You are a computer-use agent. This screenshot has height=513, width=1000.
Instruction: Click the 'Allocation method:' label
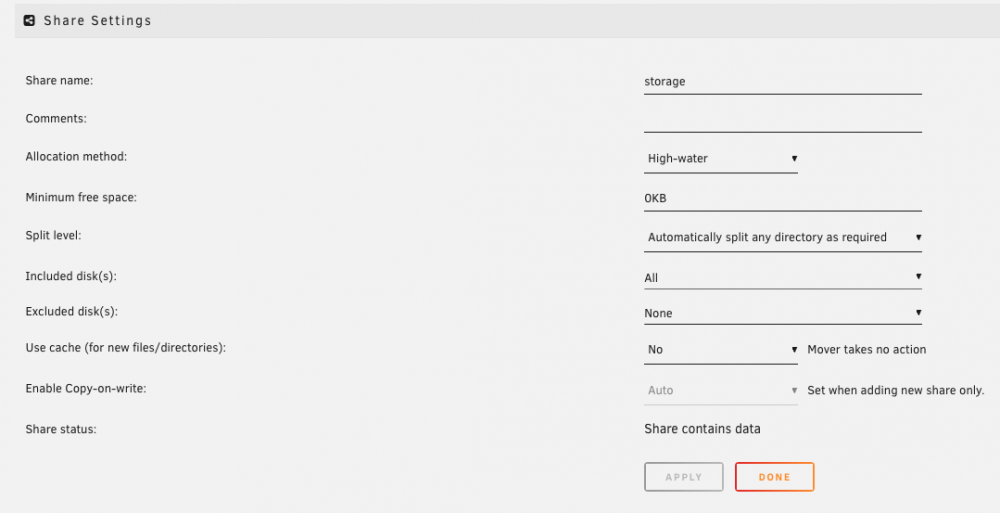pyautogui.click(x=77, y=156)
